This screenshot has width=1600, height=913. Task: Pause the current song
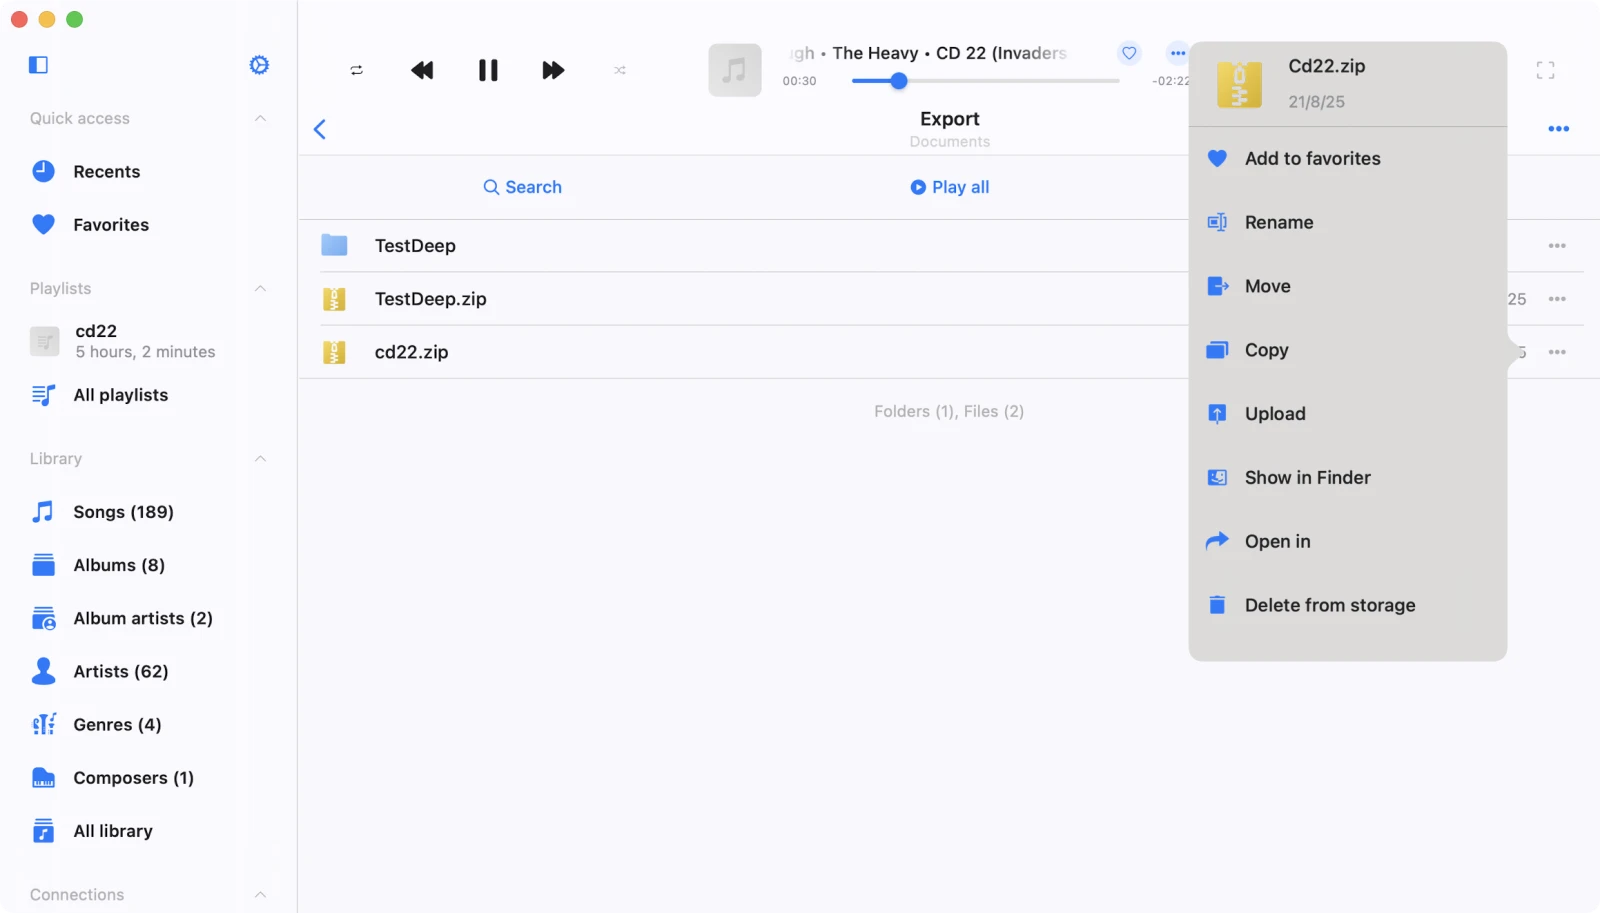pyautogui.click(x=488, y=70)
